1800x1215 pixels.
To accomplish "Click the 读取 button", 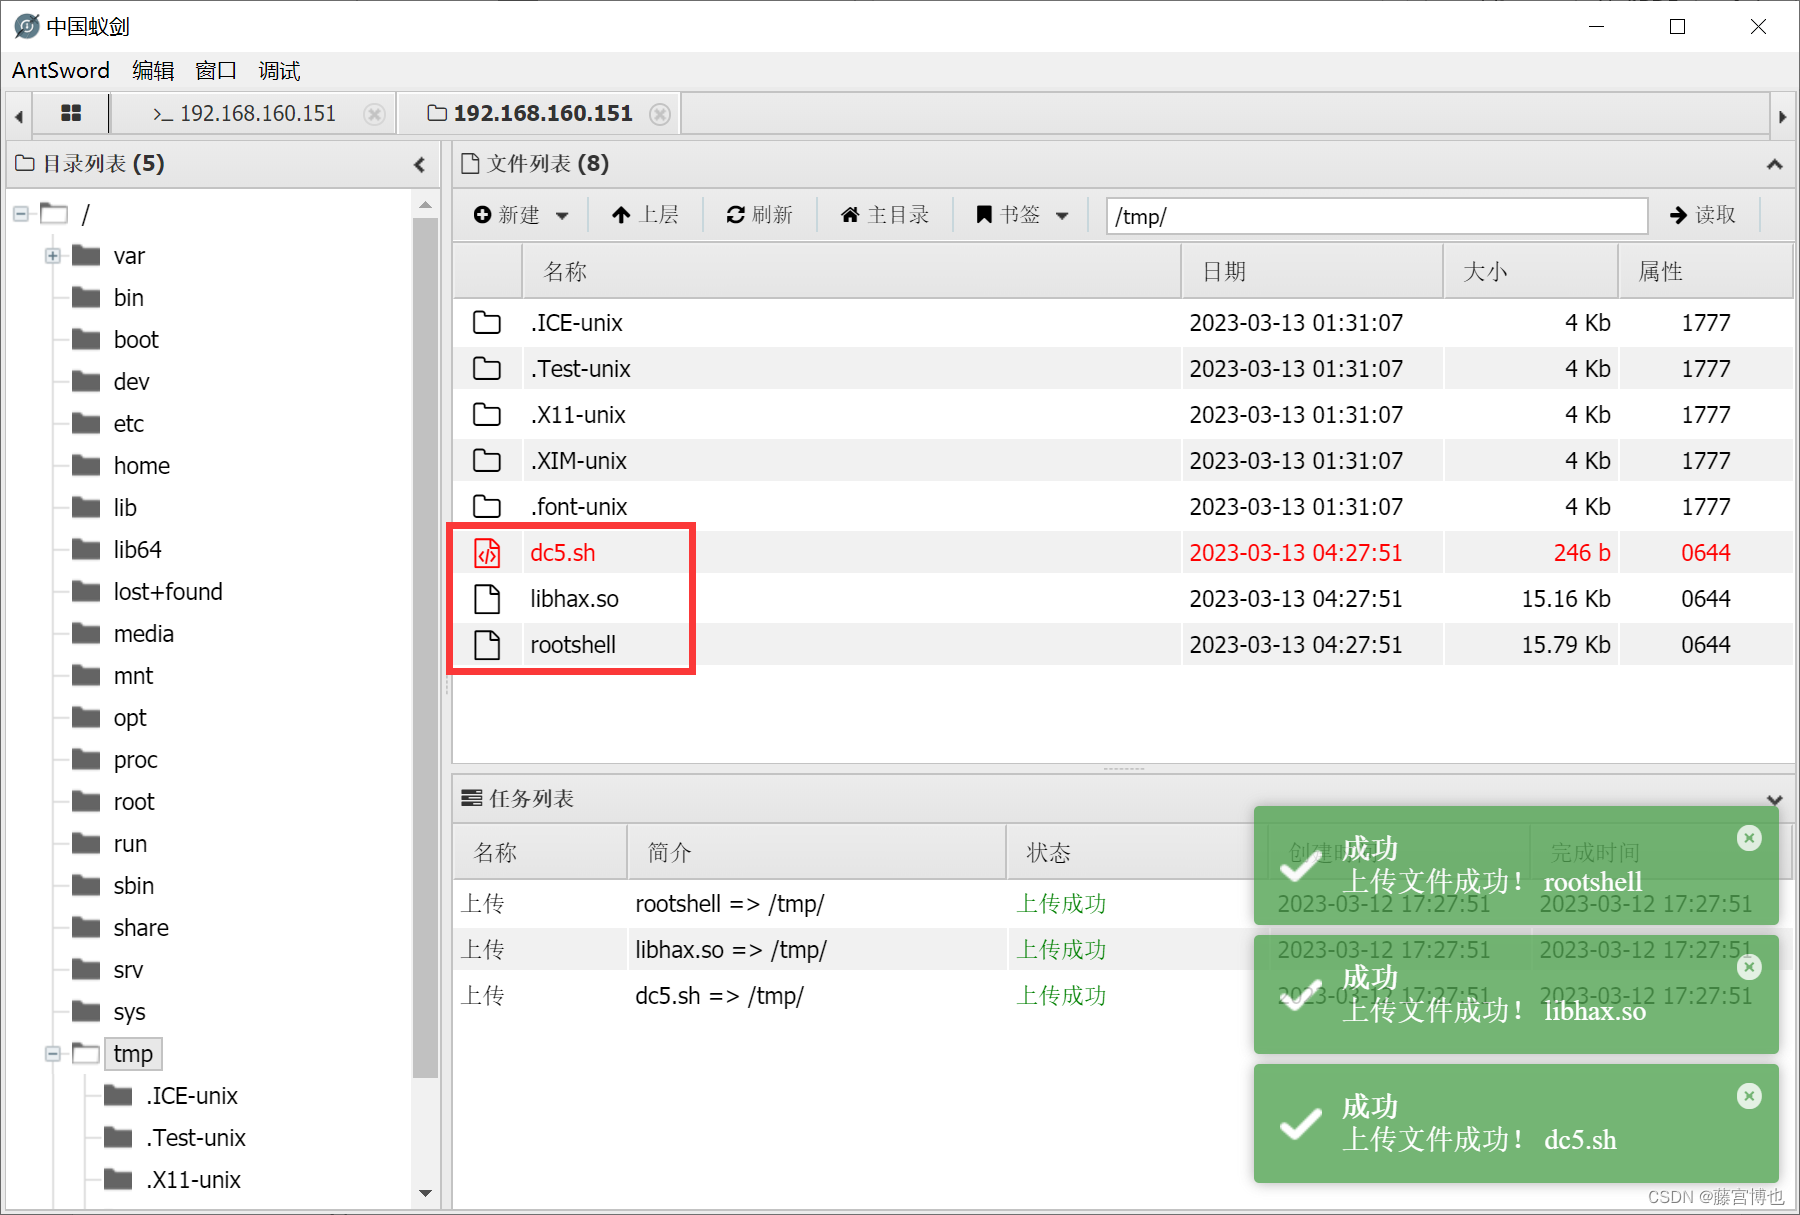I will (x=1703, y=215).
